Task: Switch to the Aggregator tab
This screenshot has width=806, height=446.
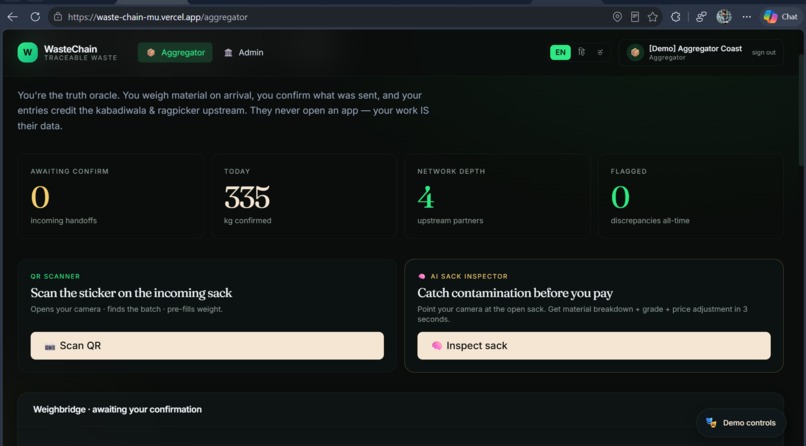Action: pyautogui.click(x=175, y=52)
